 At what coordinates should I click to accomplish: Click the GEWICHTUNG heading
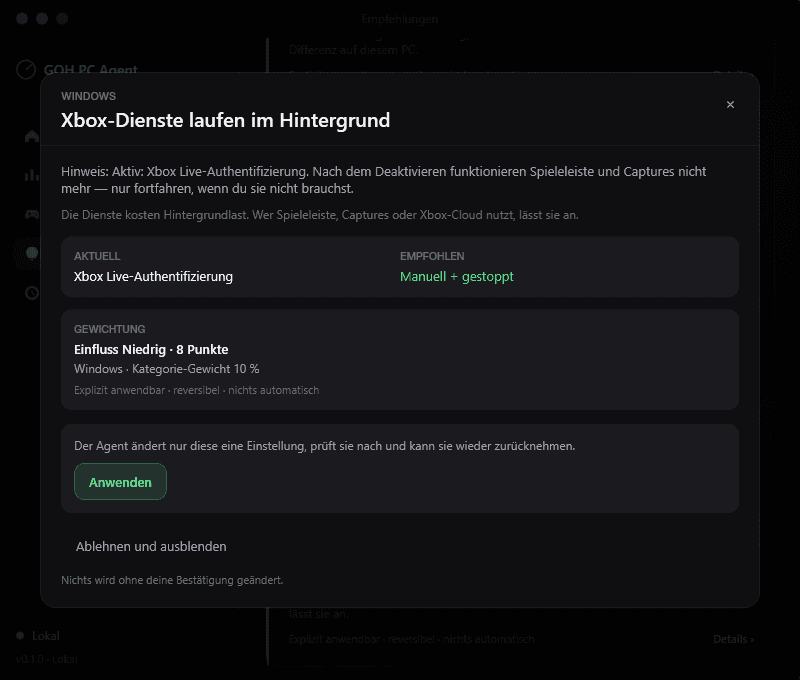[x=110, y=329]
